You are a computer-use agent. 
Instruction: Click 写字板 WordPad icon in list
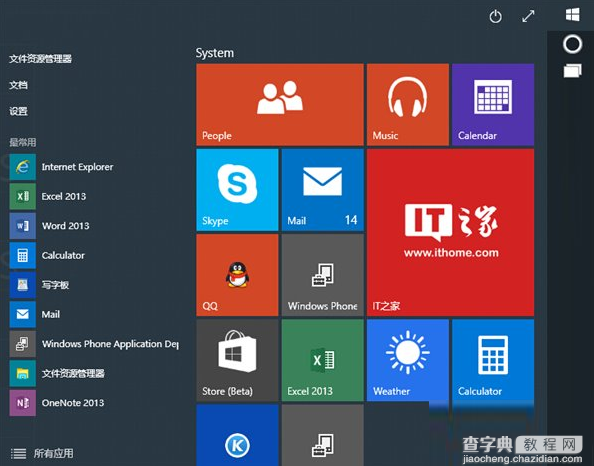pos(23,285)
